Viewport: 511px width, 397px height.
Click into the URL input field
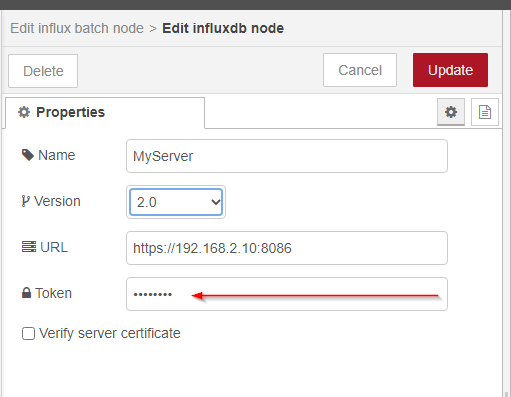(x=287, y=248)
